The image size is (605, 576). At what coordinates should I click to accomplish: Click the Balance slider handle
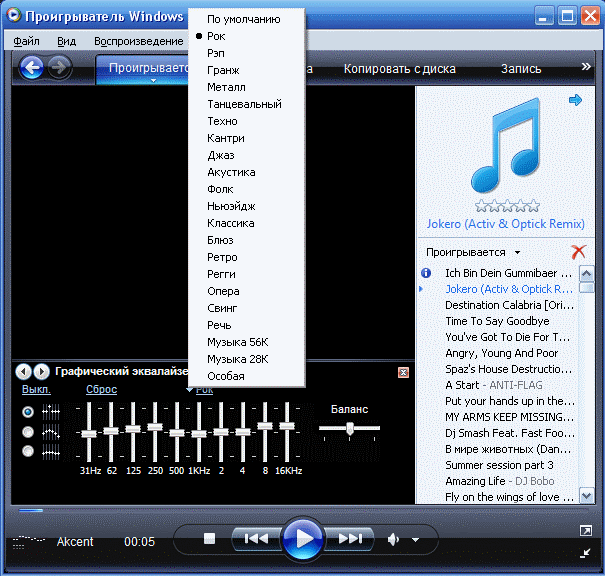tap(350, 428)
